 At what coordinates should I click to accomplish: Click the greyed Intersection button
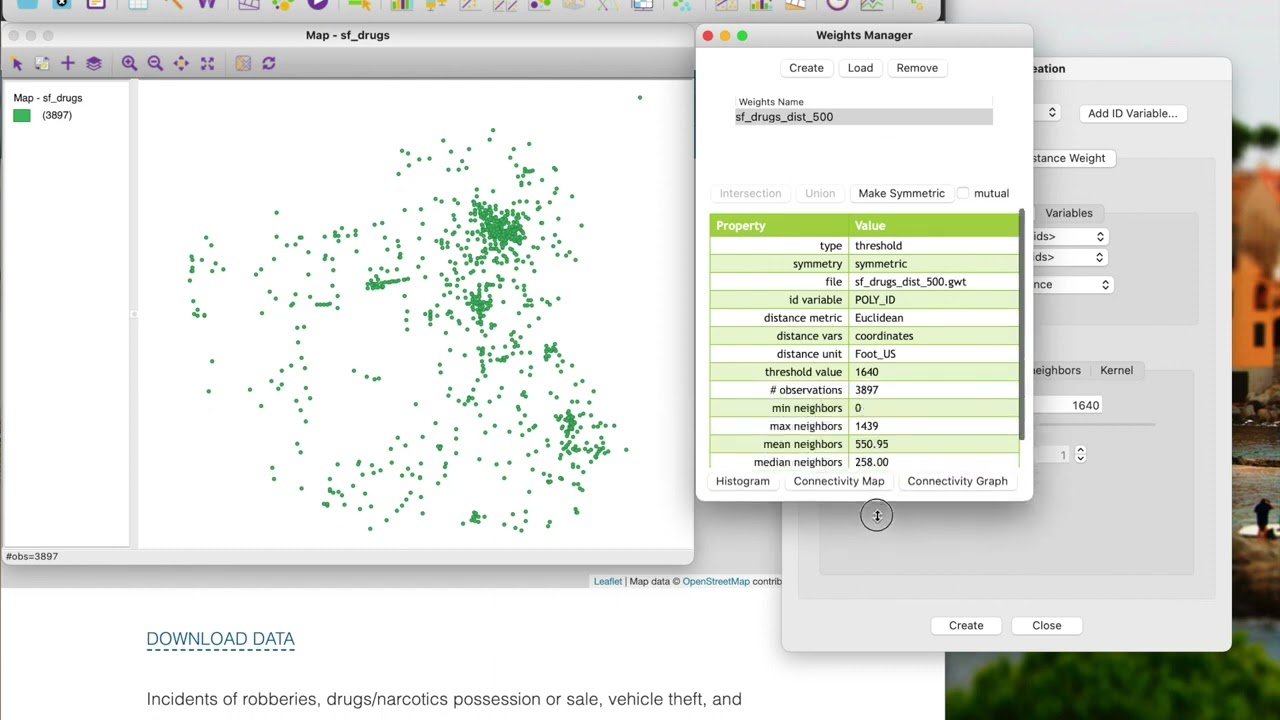click(x=750, y=193)
